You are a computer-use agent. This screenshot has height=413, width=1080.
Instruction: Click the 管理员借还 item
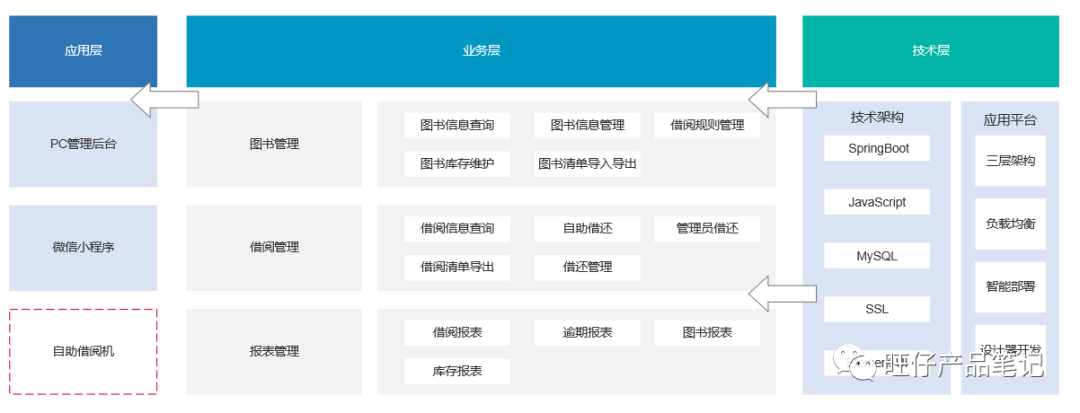(x=707, y=229)
